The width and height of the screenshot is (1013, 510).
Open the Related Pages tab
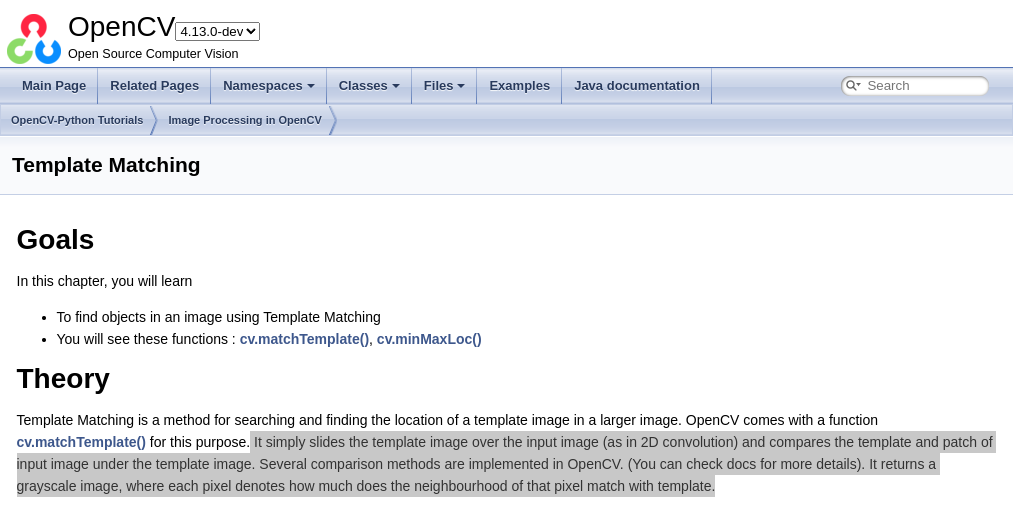[154, 86]
